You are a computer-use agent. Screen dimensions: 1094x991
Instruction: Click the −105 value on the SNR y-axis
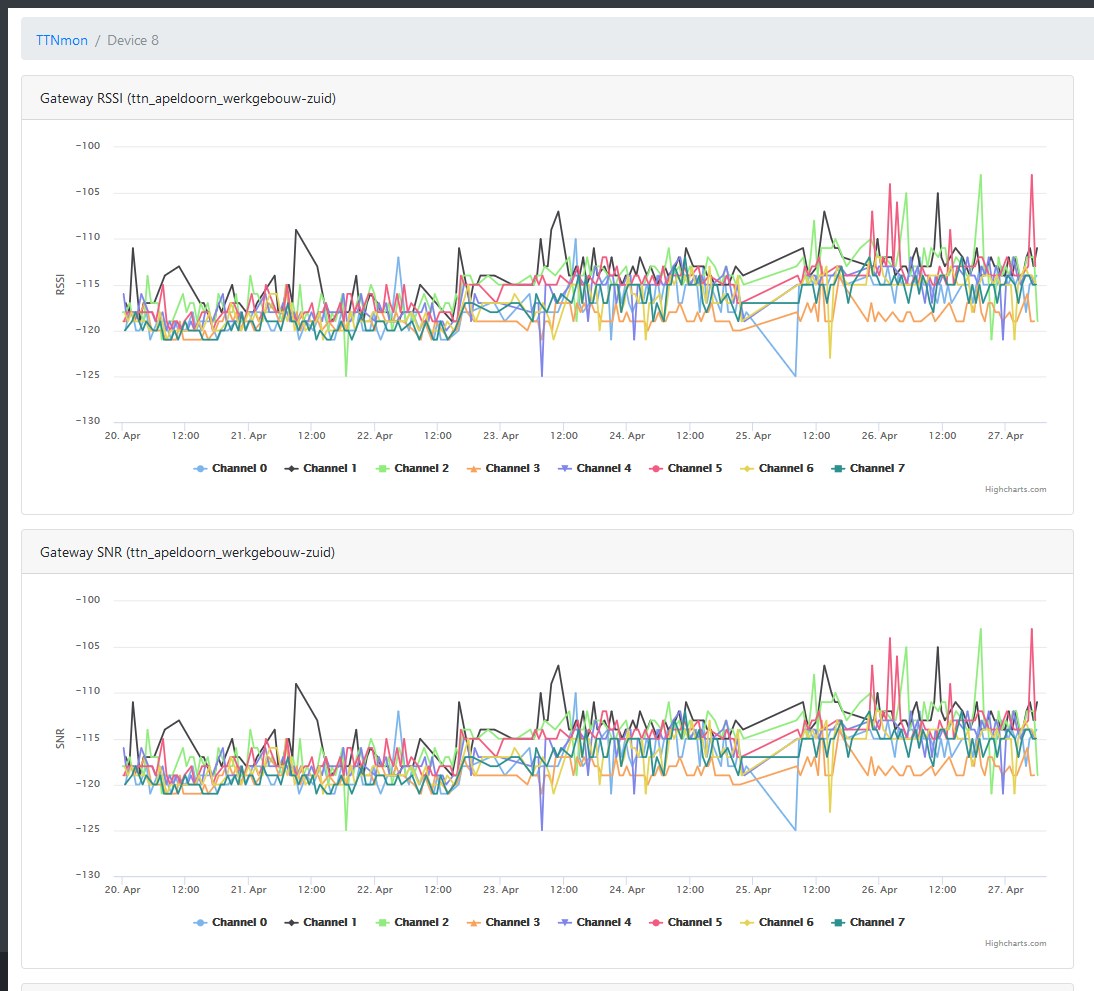(88, 646)
